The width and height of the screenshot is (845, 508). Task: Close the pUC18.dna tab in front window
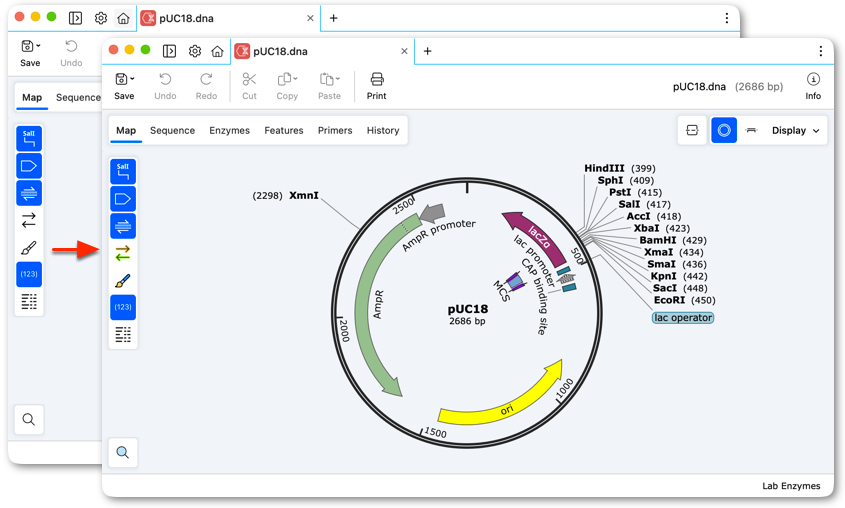click(x=404, y=51)
